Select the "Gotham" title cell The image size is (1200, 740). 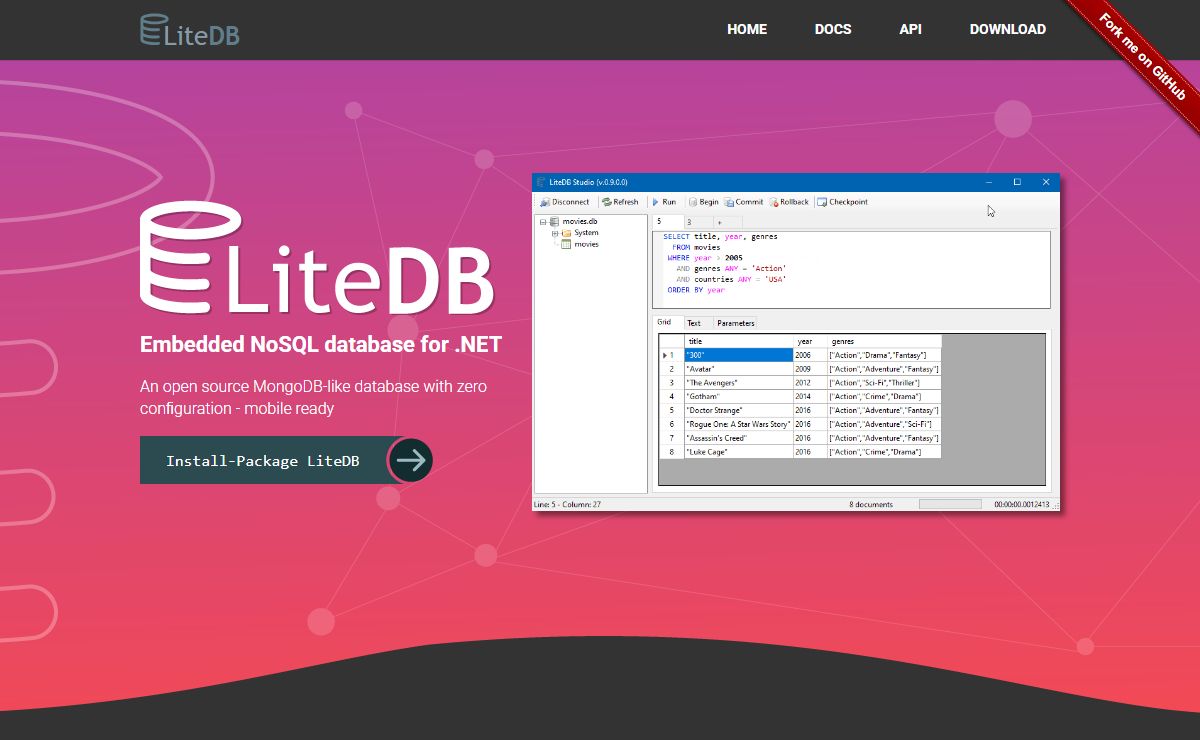[738, 397]
